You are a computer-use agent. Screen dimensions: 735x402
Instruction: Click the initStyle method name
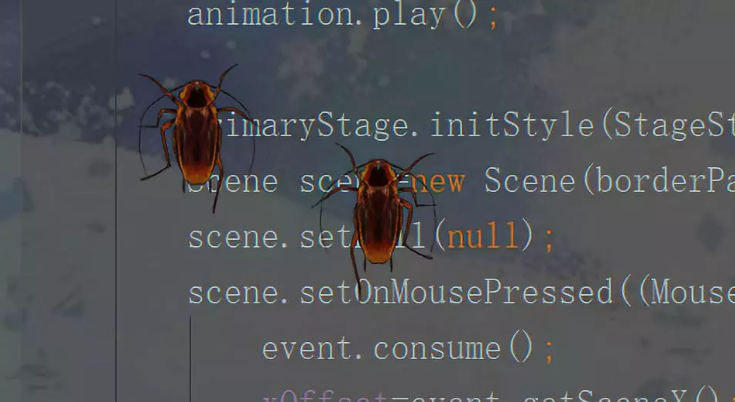(512, 126)
